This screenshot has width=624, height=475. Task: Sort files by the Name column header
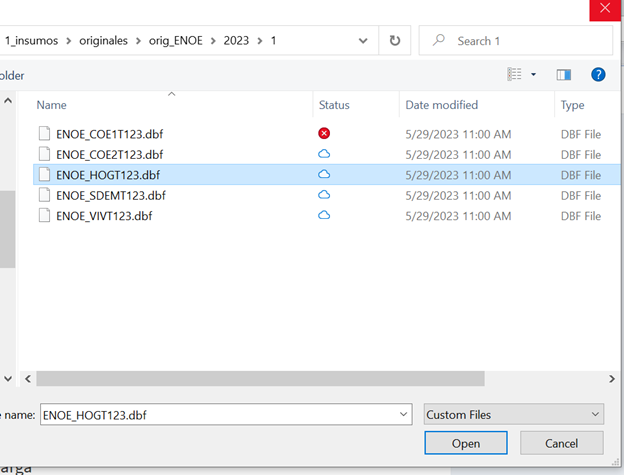click(x=52, y=105)
